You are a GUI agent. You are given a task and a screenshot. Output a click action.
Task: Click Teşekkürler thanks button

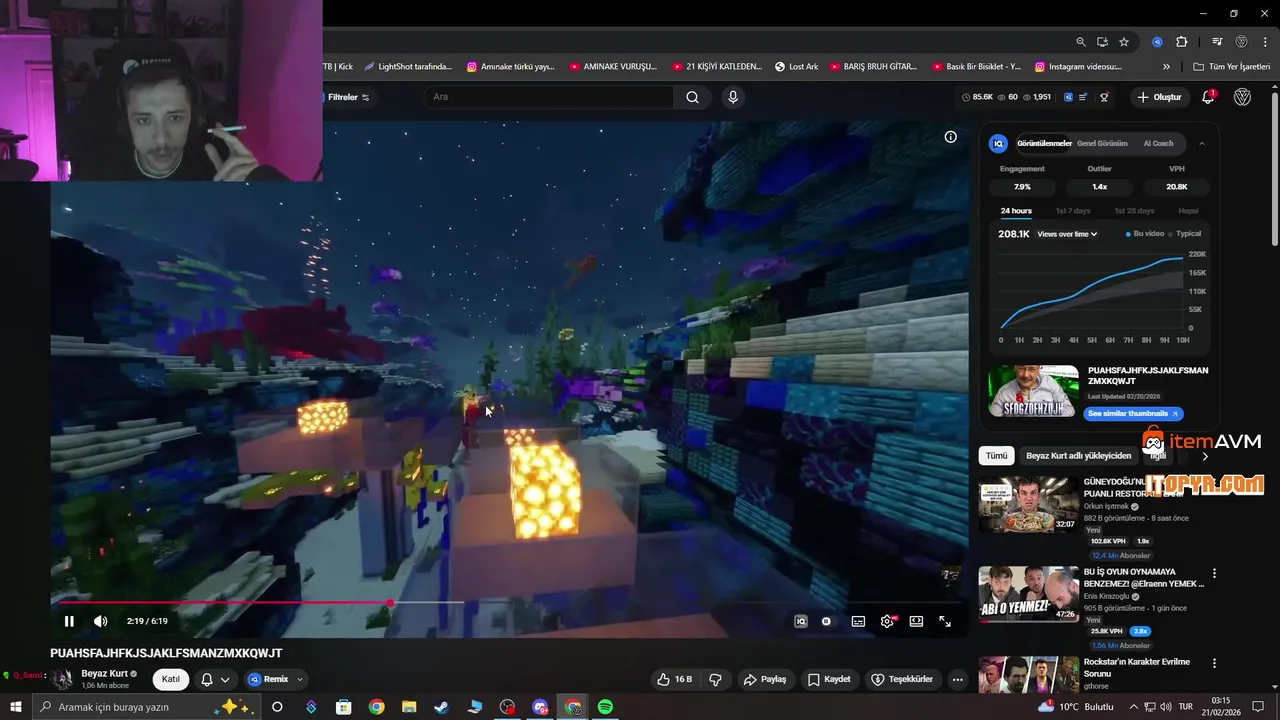tap(903, 679)
